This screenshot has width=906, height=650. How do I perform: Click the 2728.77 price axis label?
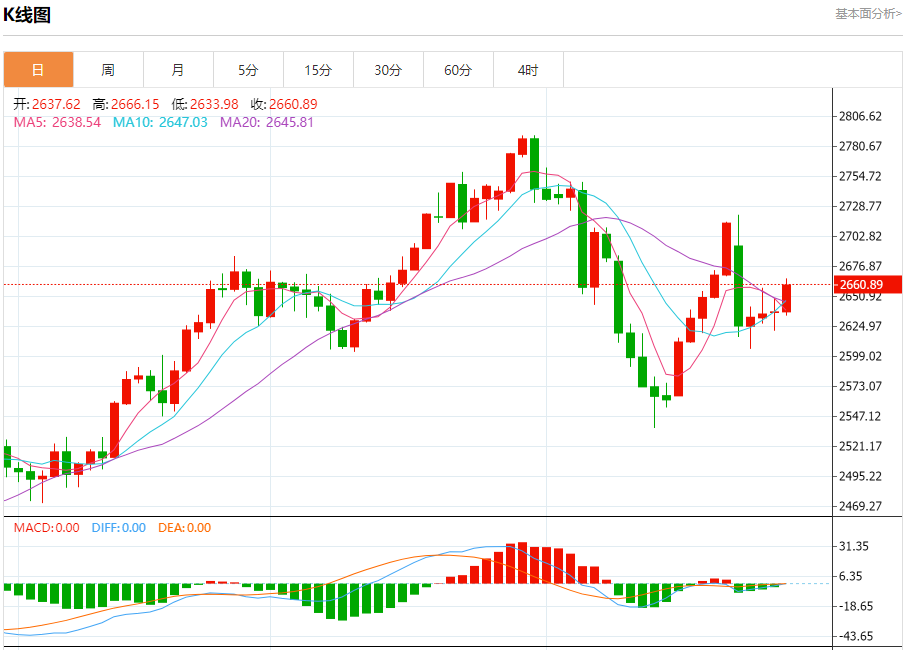pyautogui.click(x=860, y=206)
